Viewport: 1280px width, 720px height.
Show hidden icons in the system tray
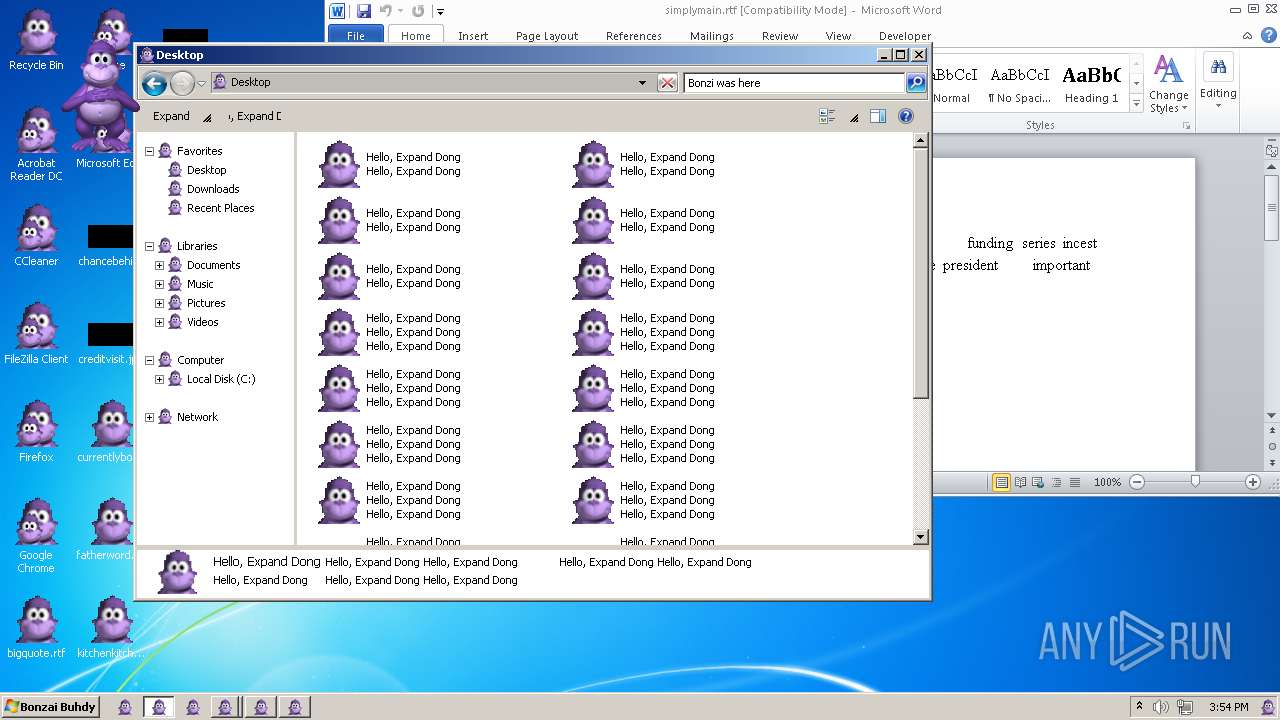pyautogui.click(x=1138, y=707)
